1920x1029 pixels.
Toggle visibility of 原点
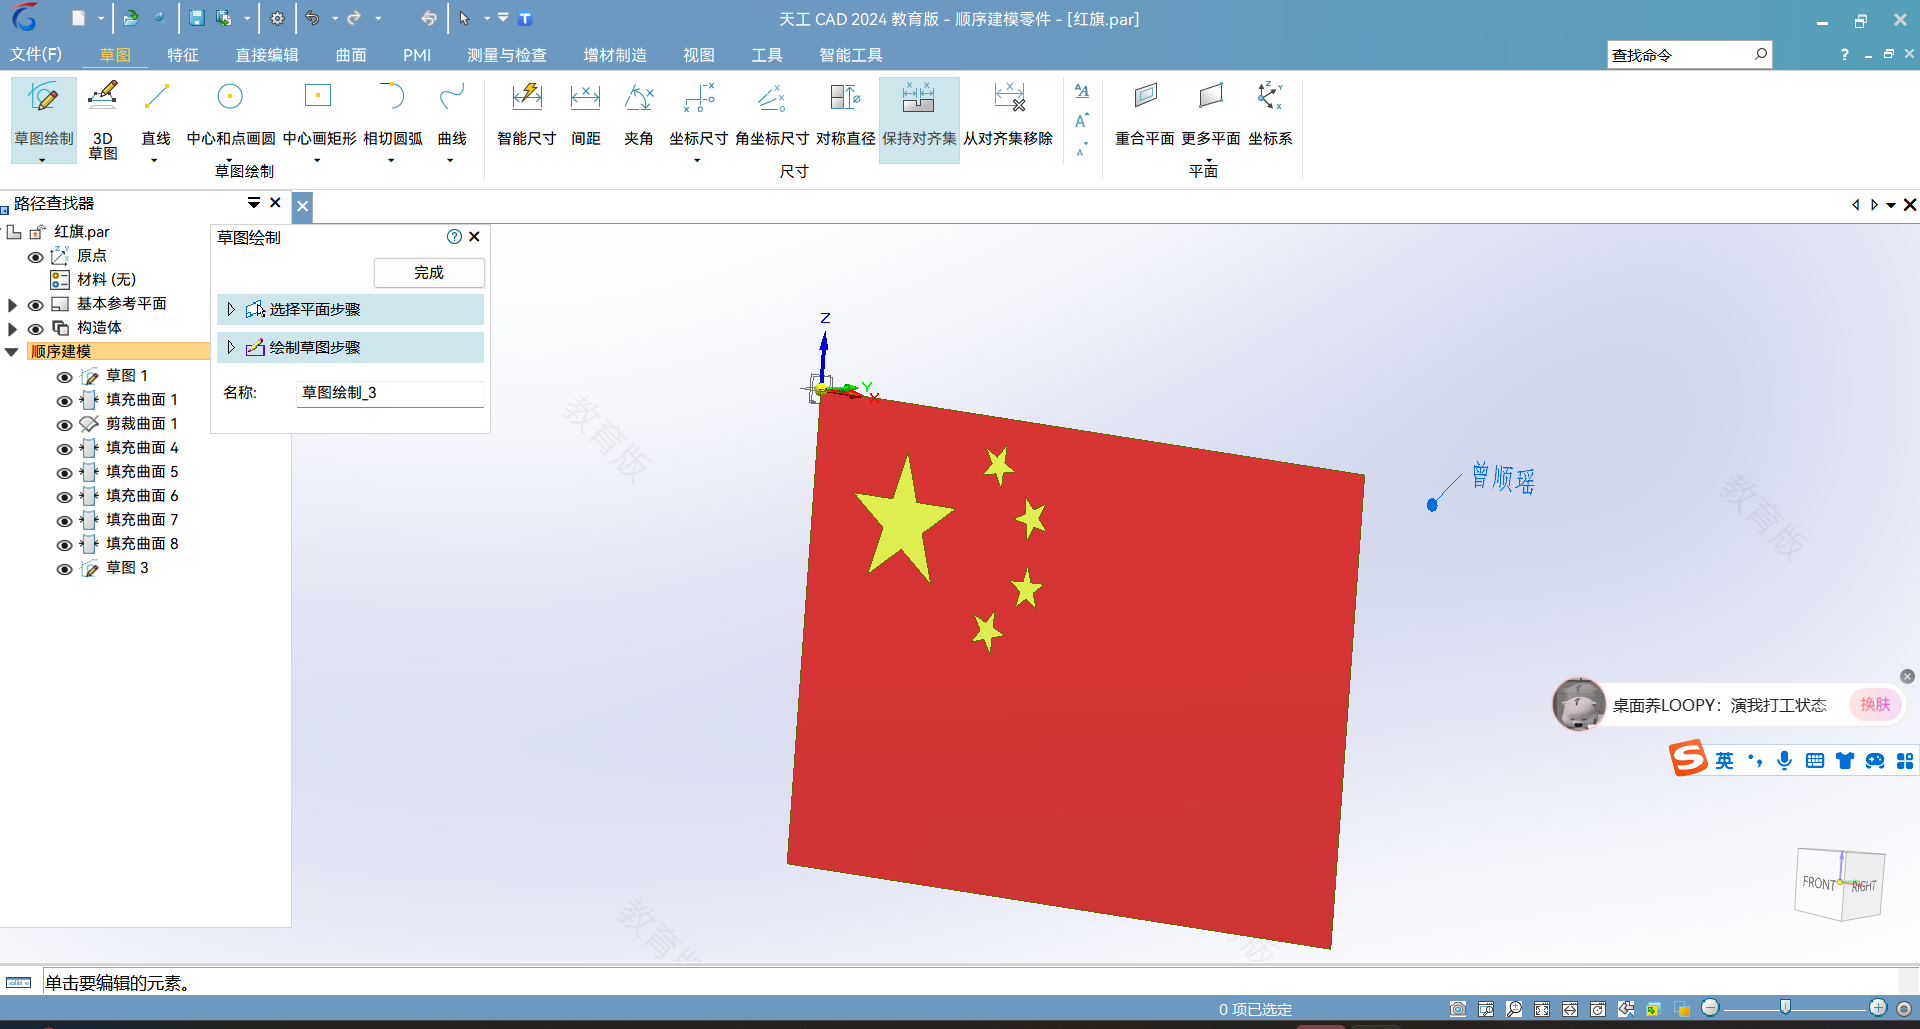click(35, 257)
